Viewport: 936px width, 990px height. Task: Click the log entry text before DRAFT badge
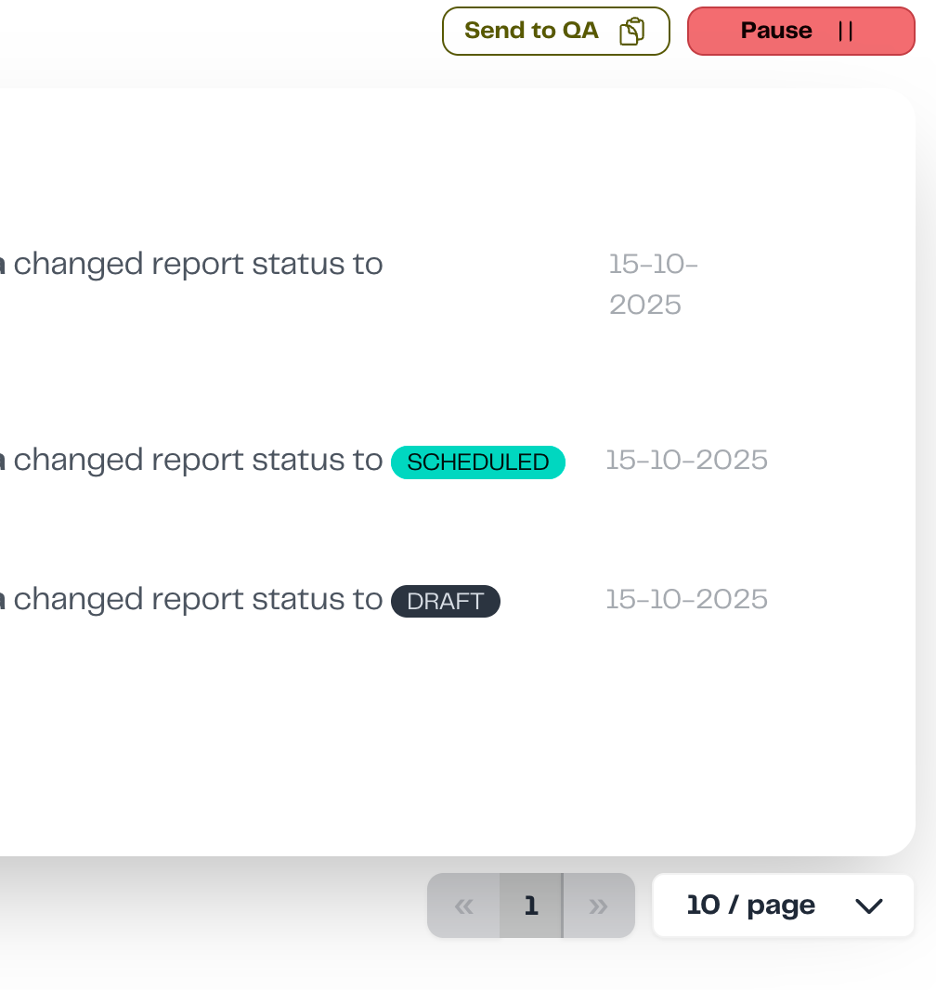tap(198, 599)
